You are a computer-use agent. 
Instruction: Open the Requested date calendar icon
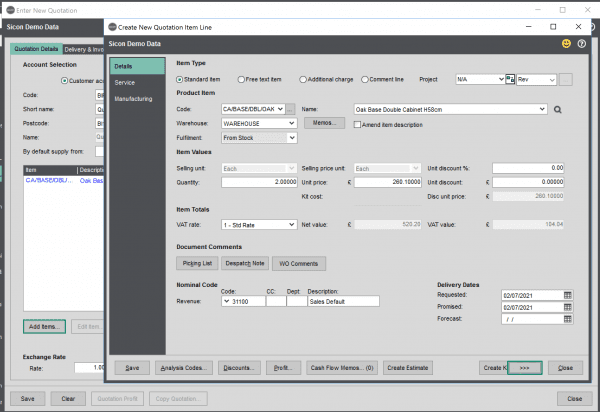tap(567, 295)
